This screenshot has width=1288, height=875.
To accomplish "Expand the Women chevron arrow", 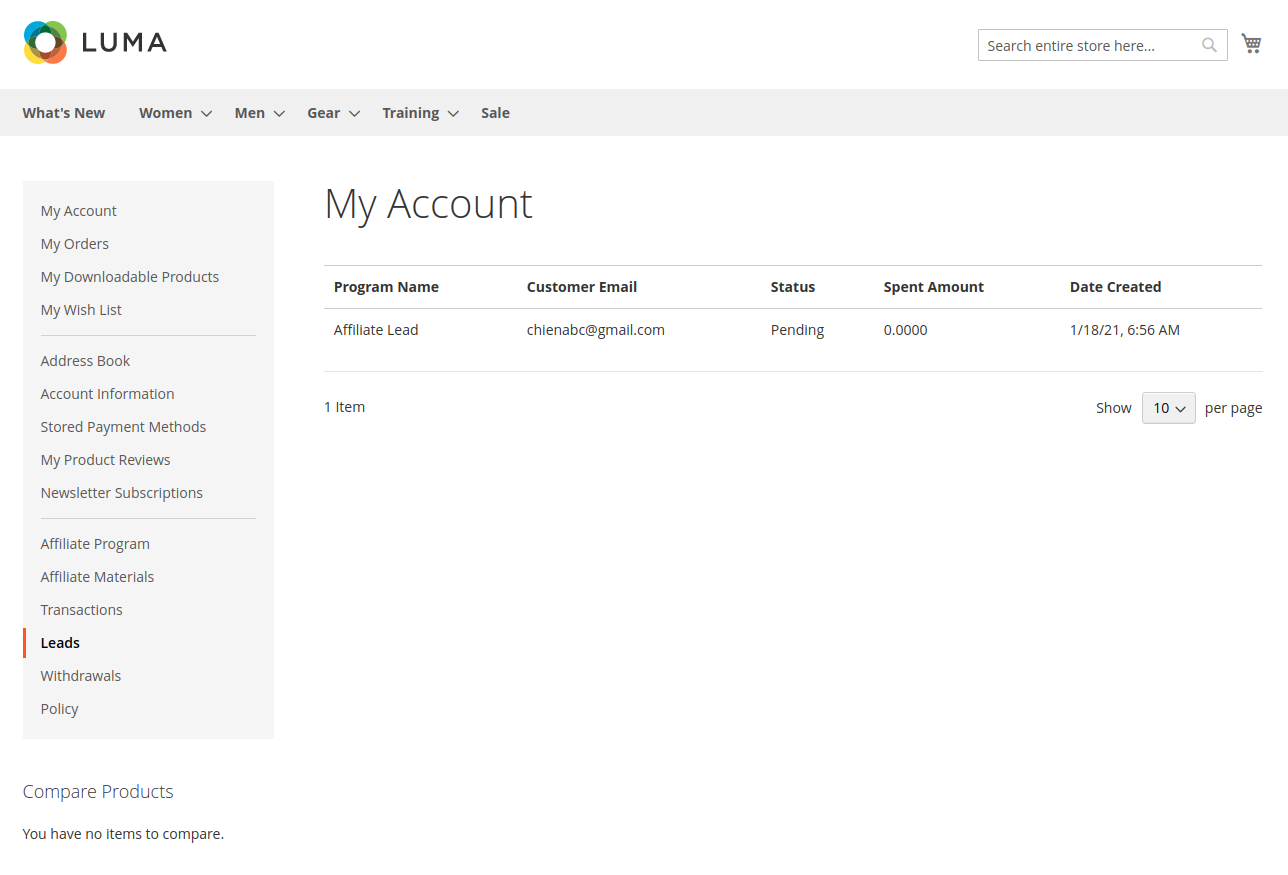I will coord(206,114).
